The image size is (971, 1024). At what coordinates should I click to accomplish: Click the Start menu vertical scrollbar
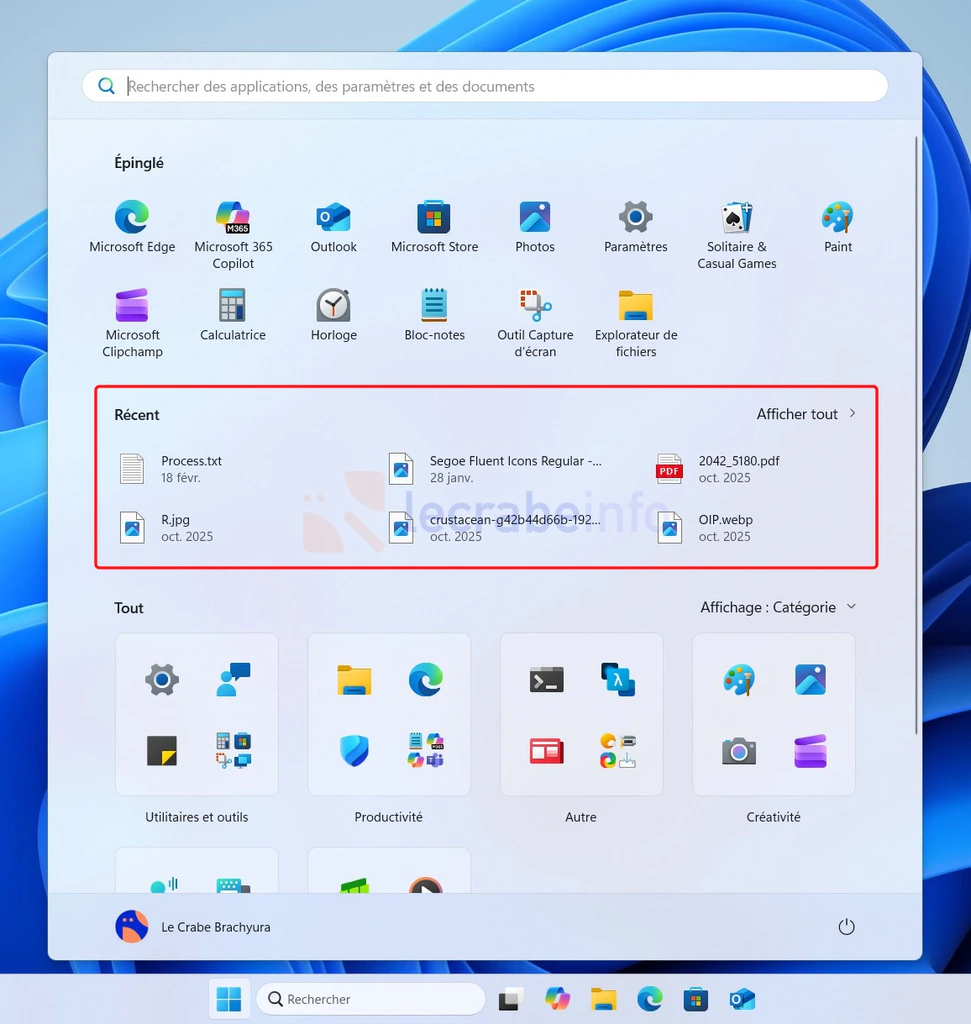point(915,434)
